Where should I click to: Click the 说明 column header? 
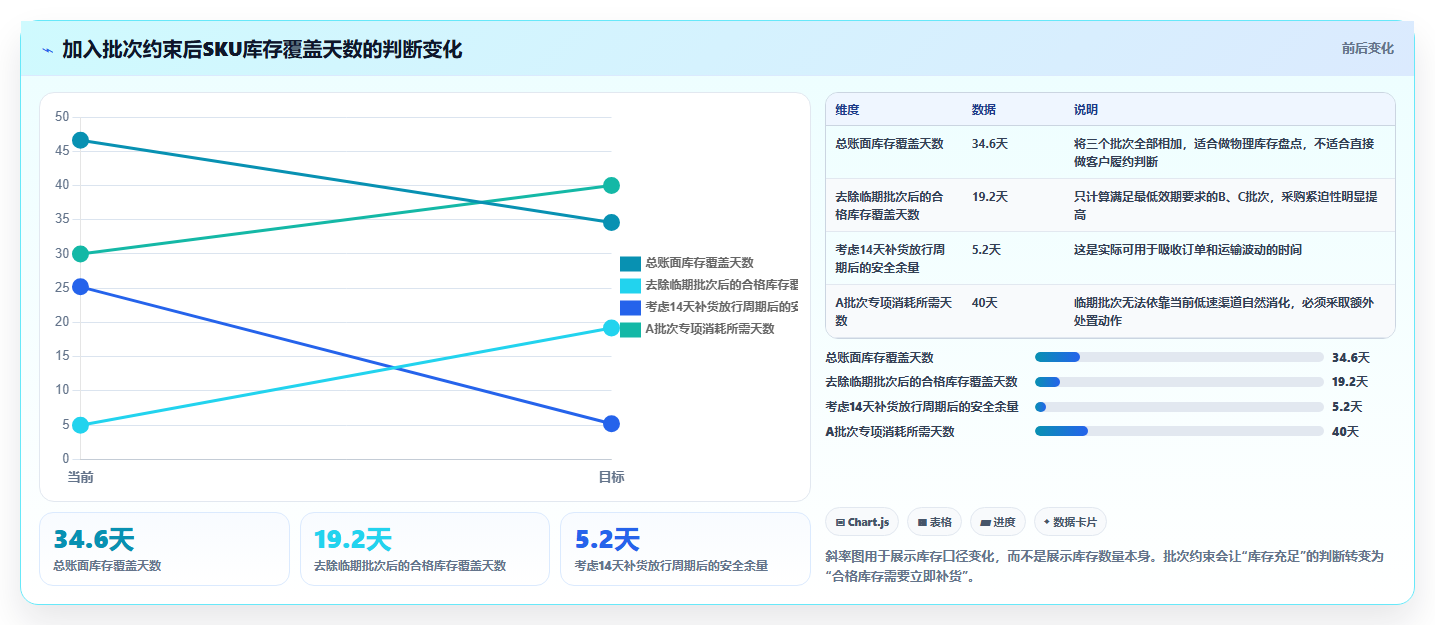1086,110
